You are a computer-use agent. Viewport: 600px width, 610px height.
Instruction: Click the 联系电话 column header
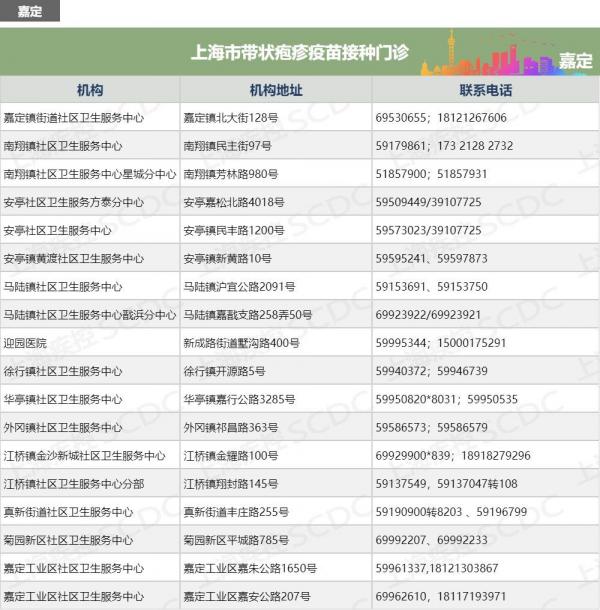click(x=485, y=90)
